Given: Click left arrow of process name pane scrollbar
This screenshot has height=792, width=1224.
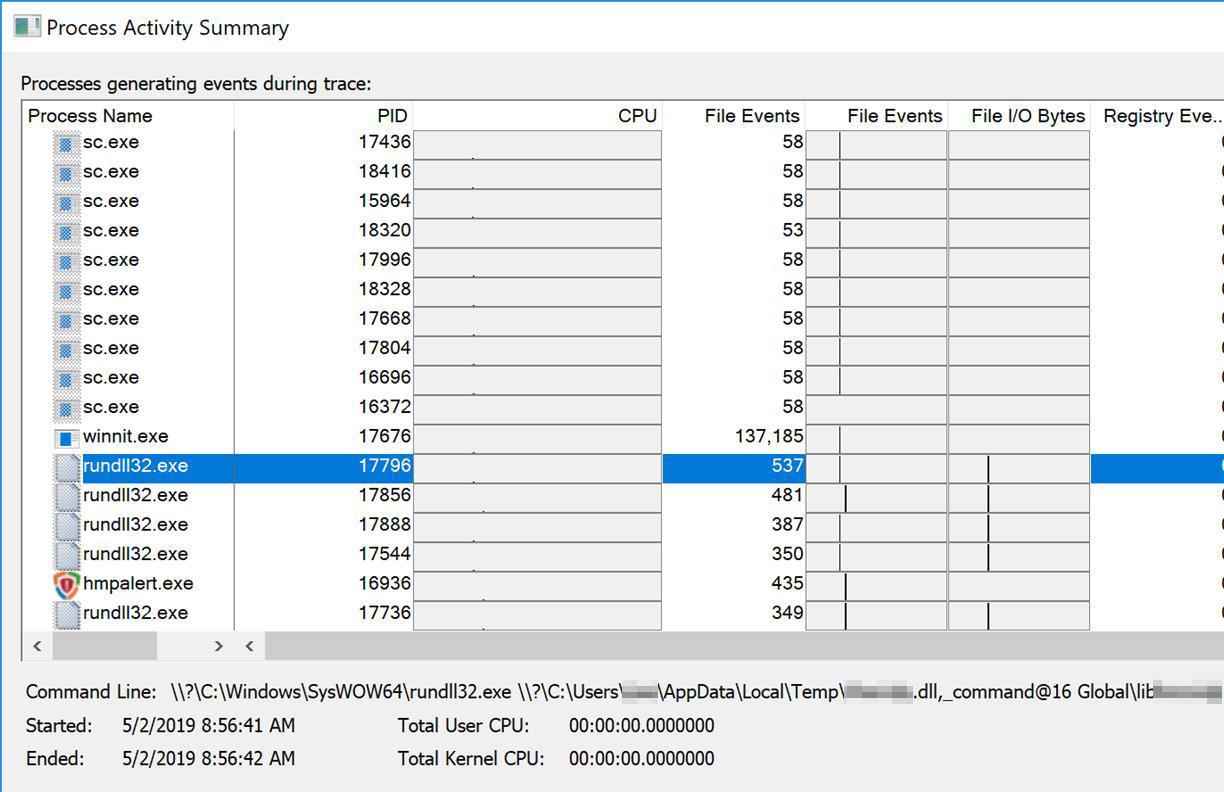Looking at the screenshot, I should point(37,646).
